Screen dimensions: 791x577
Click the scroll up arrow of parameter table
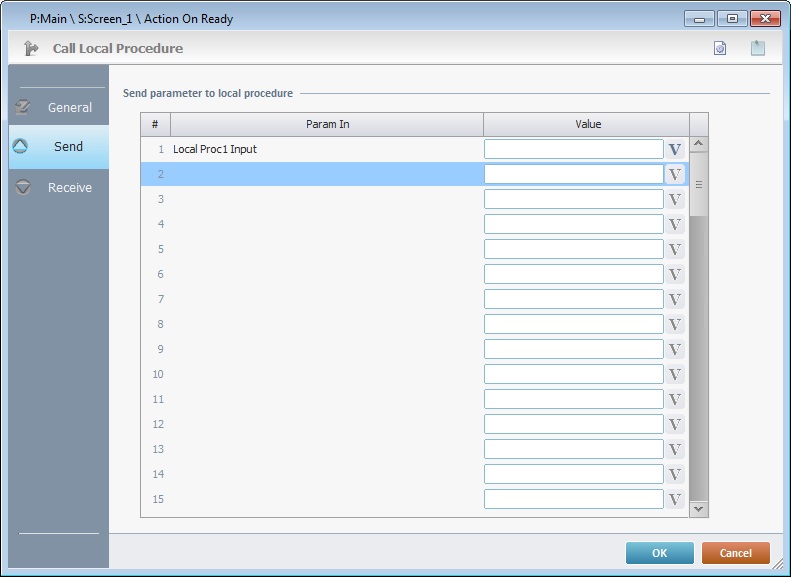699,144
